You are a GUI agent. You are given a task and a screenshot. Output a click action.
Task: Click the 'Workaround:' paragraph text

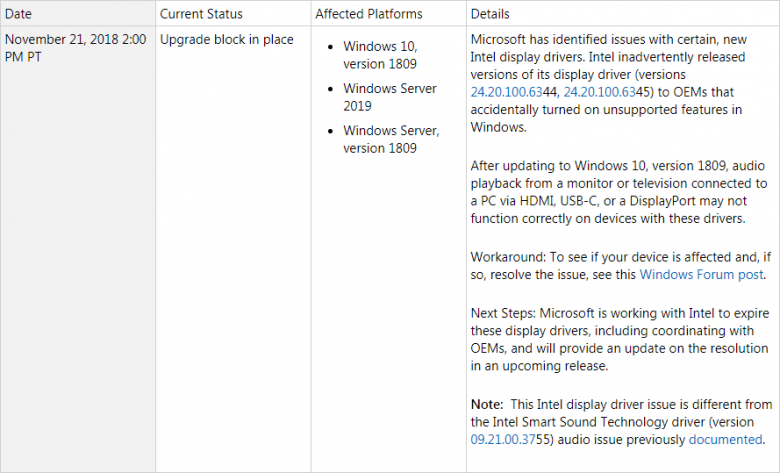tap(621, 266)
